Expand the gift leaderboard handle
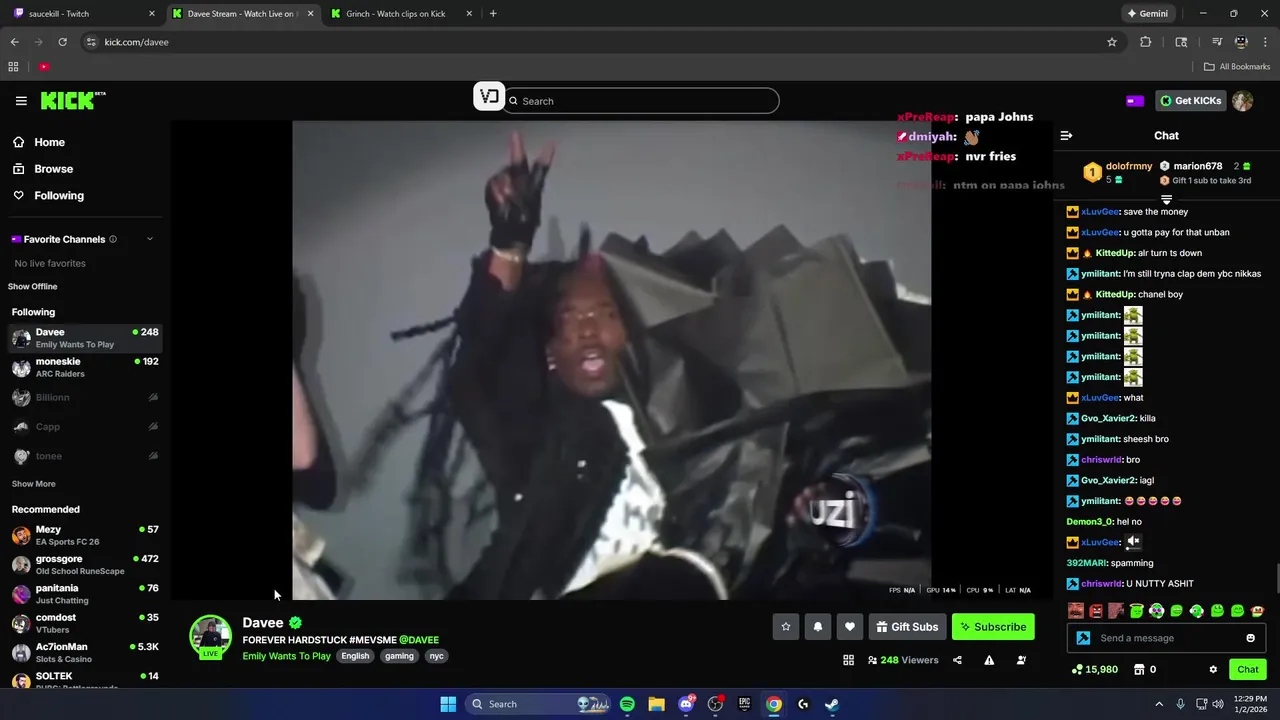The image size is (1280, 720). tap(1166, 200)
